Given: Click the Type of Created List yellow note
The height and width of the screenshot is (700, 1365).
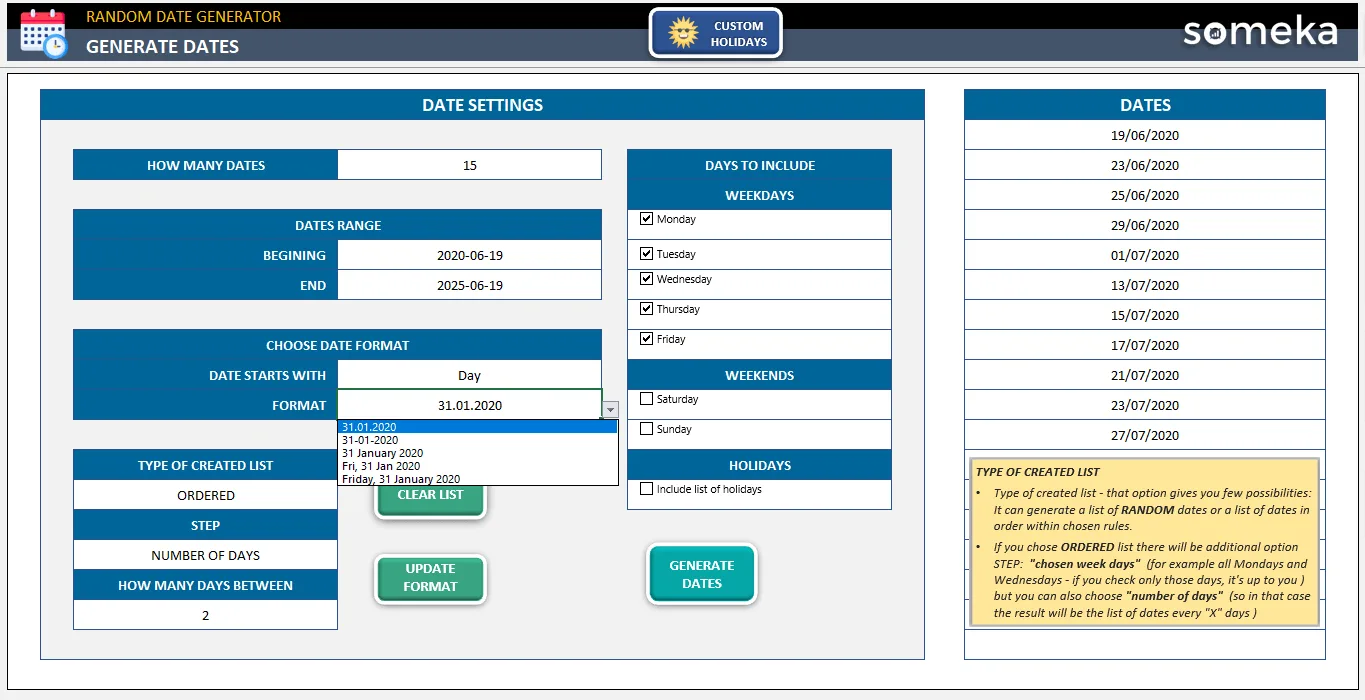Looking at the screenshot, I should (1144, 542).
